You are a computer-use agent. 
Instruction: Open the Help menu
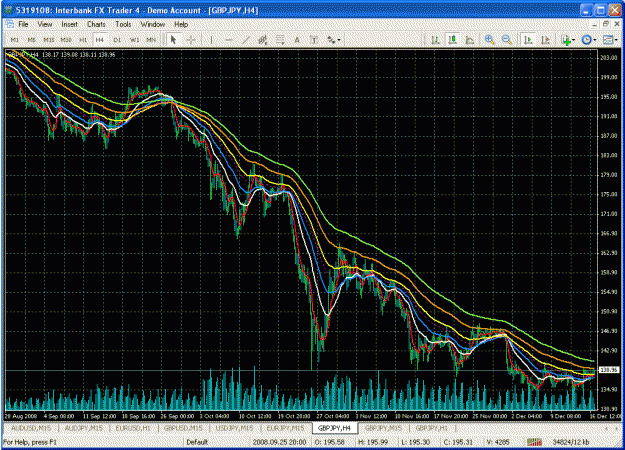coord(181,24)
